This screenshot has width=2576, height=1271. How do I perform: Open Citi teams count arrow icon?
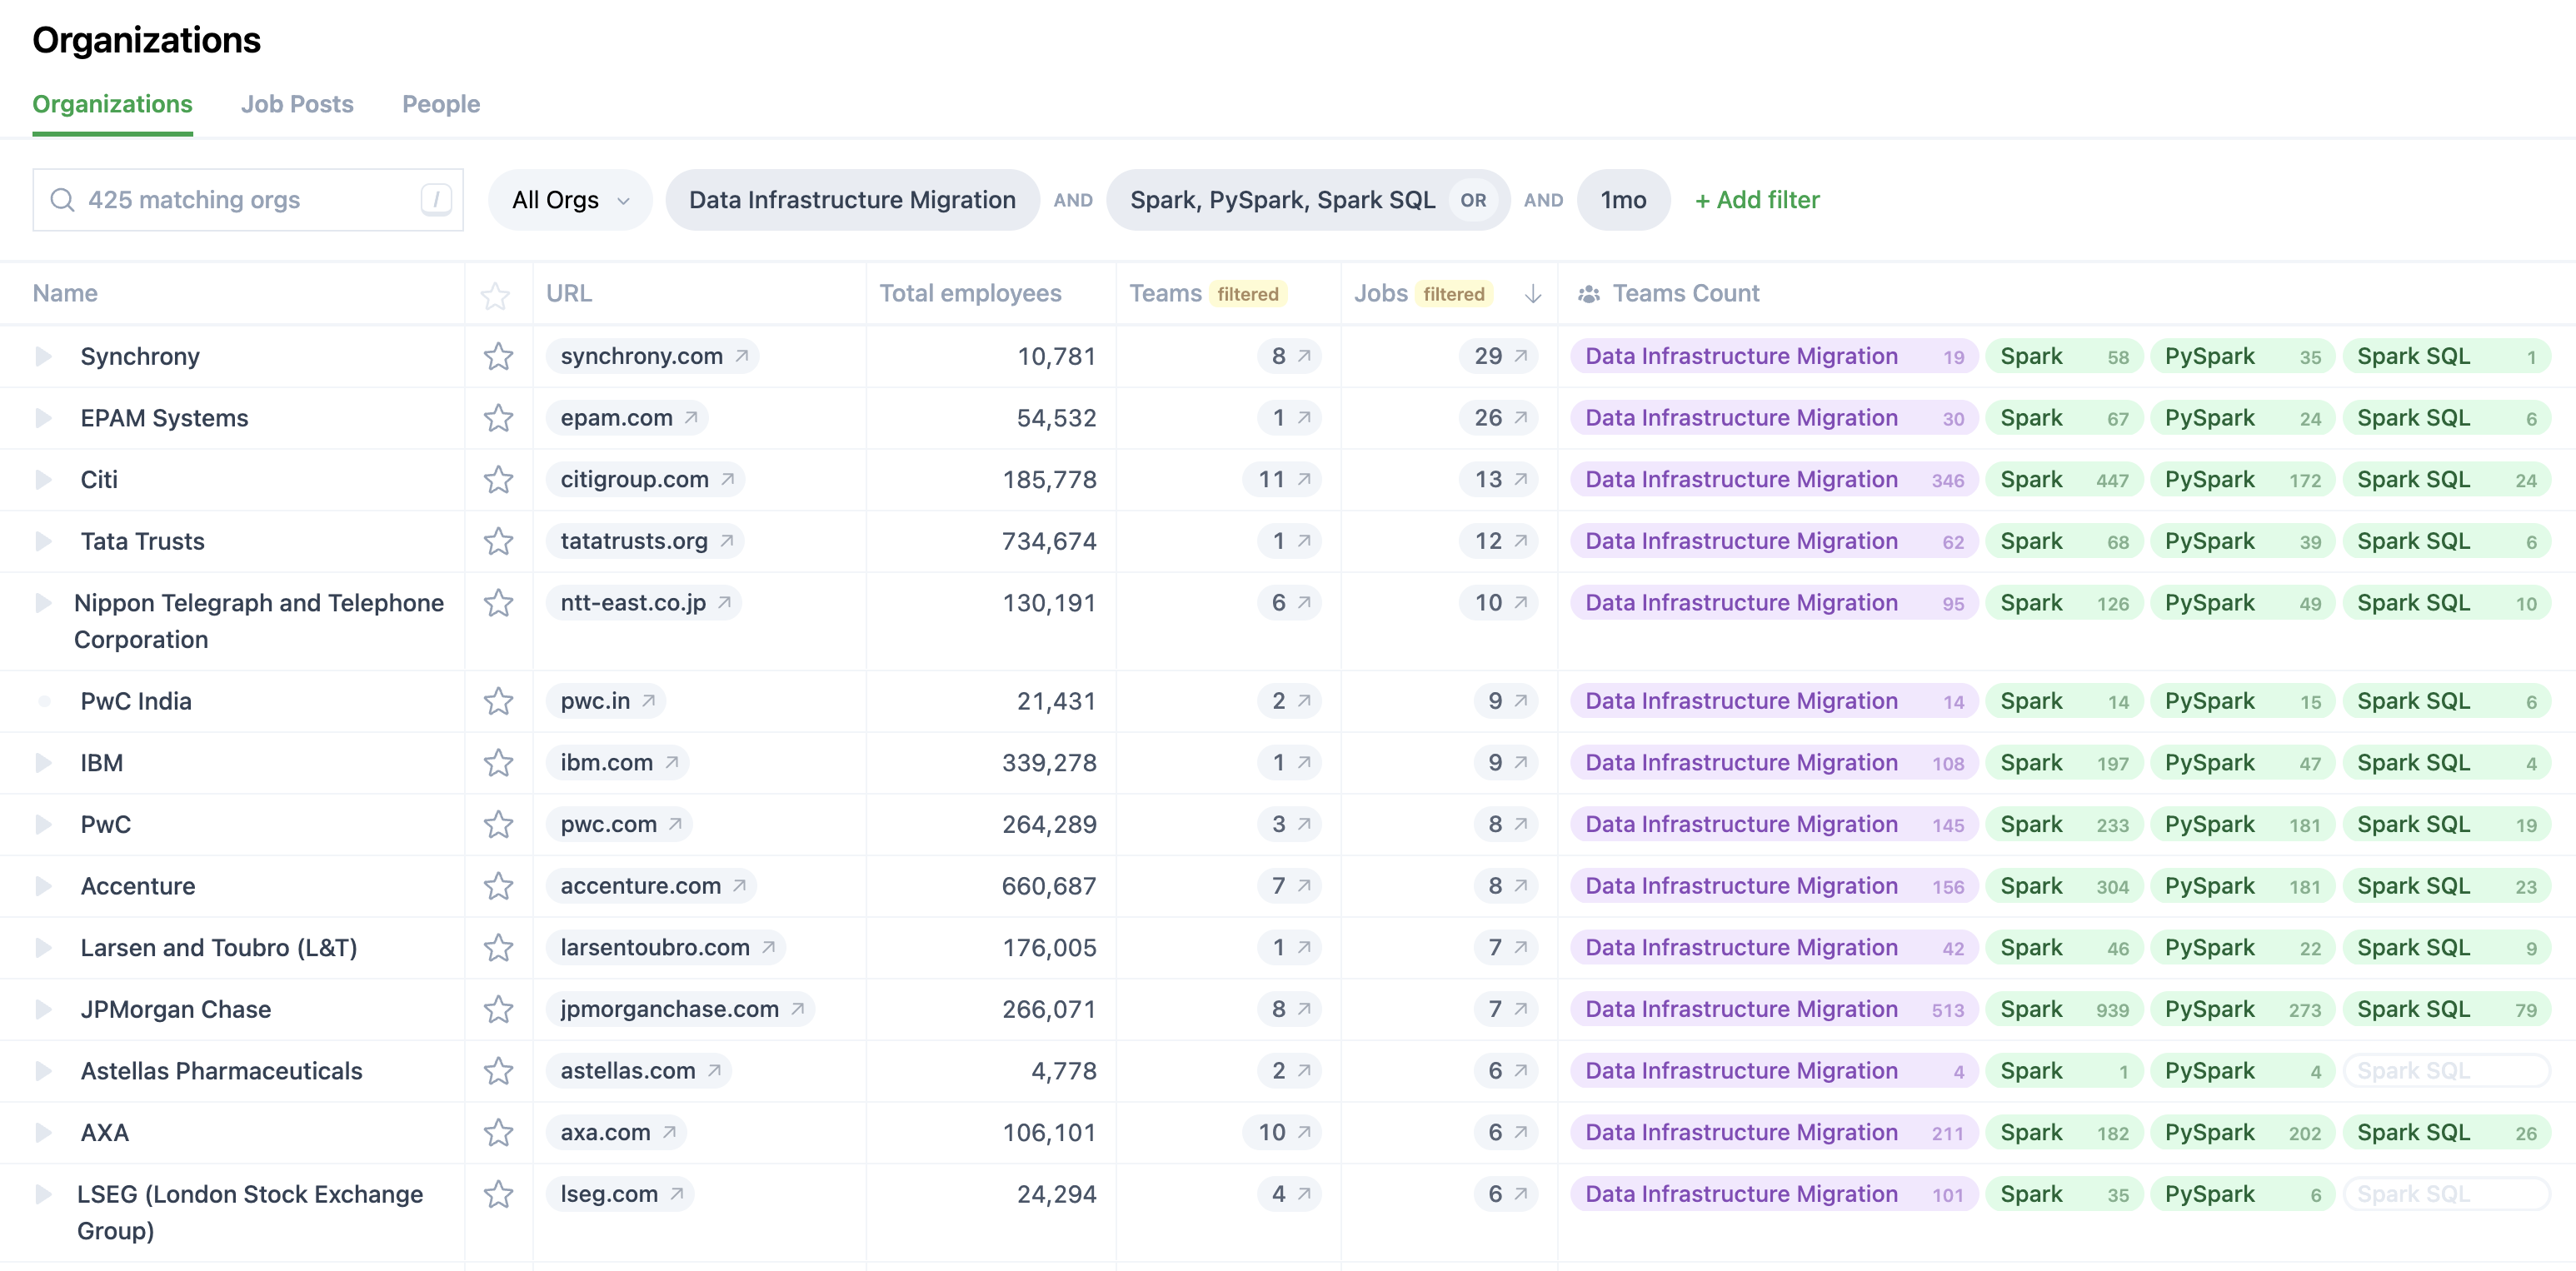click(1304, 480)
